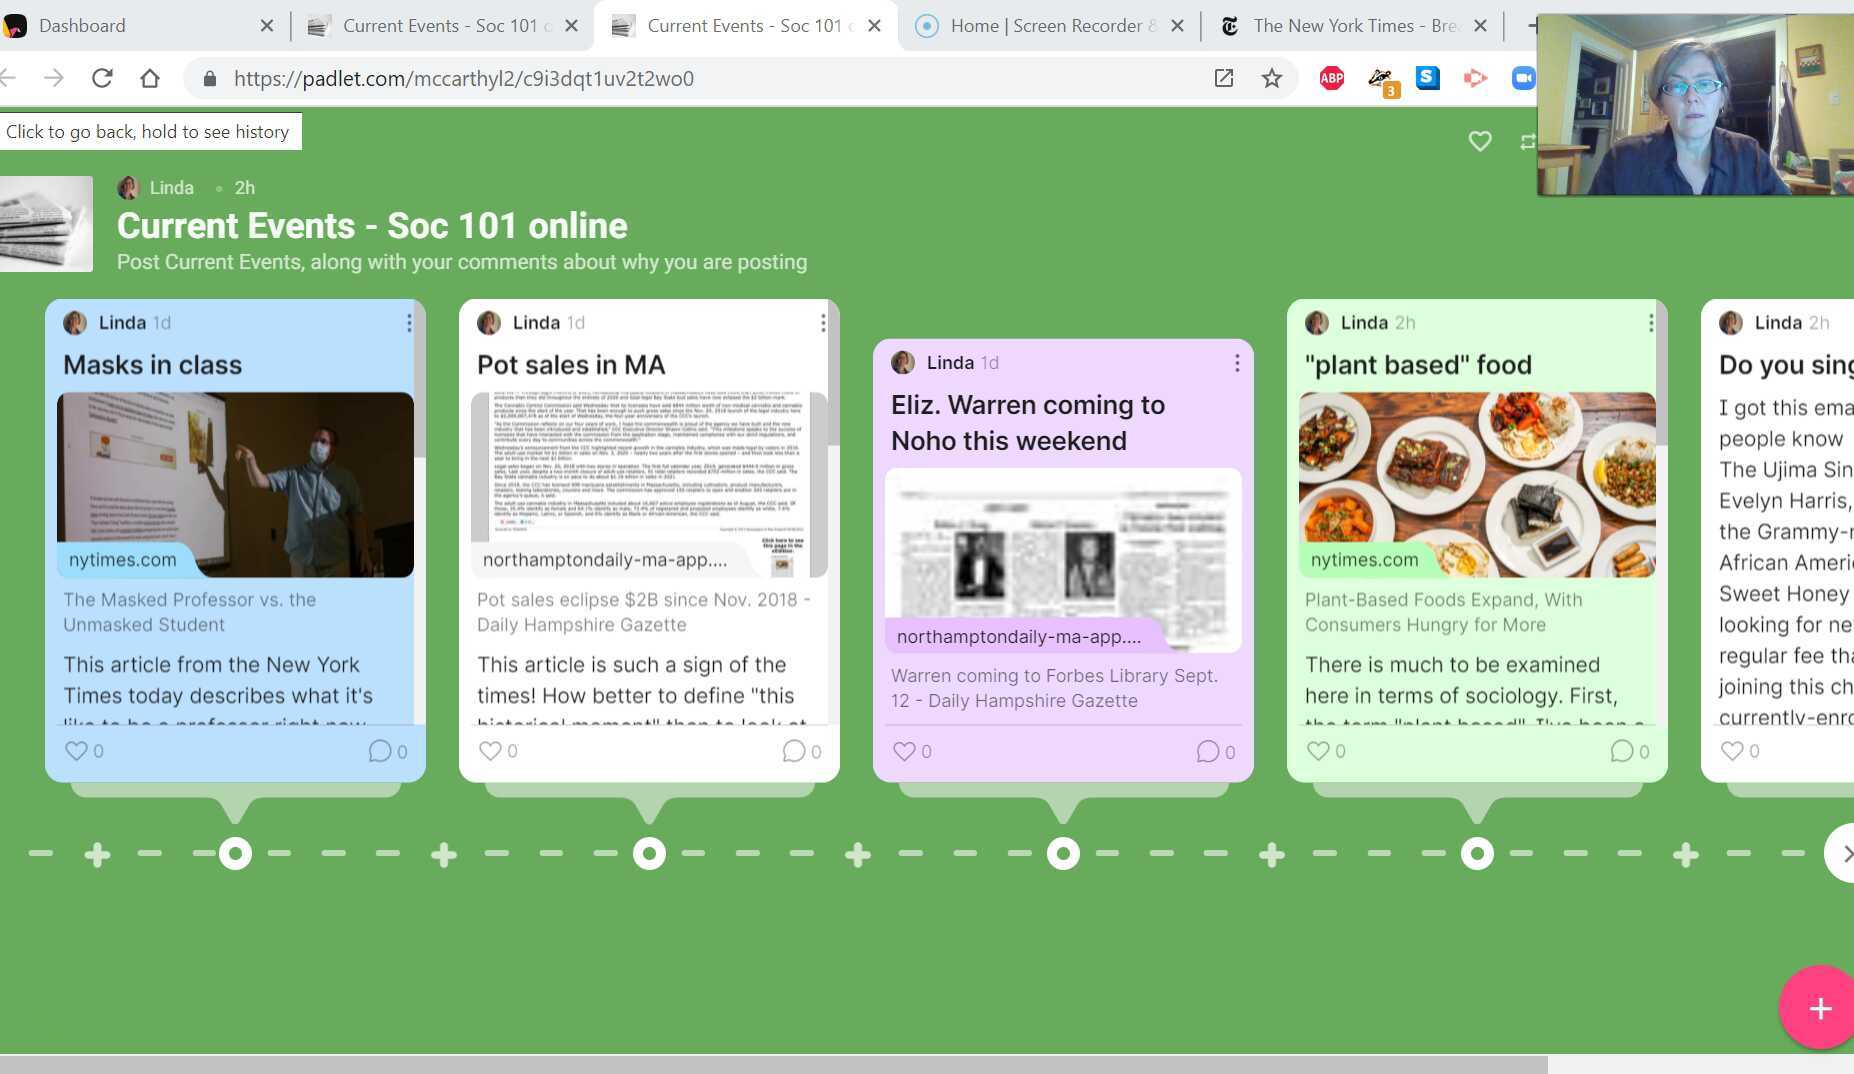Open the Adblock Plus extension menu
The image size is (1854, 1074).
[1333, 78]
